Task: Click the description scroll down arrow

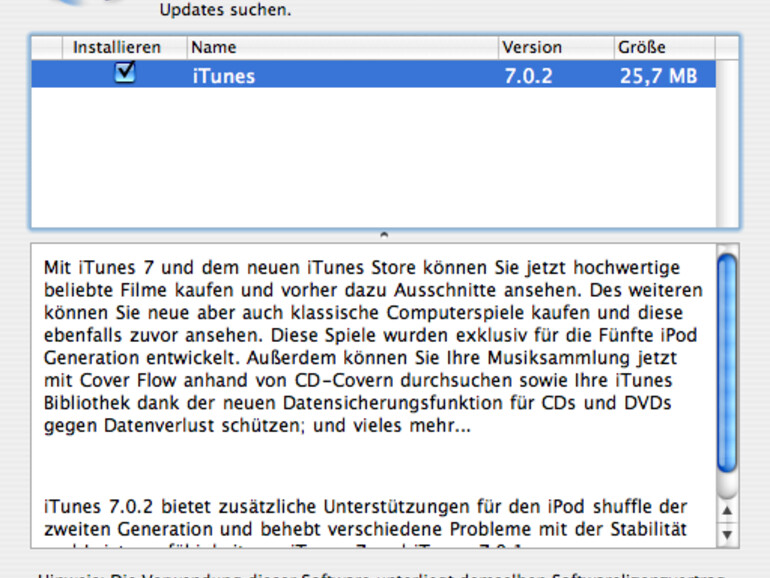Action: tap(727, 534)
